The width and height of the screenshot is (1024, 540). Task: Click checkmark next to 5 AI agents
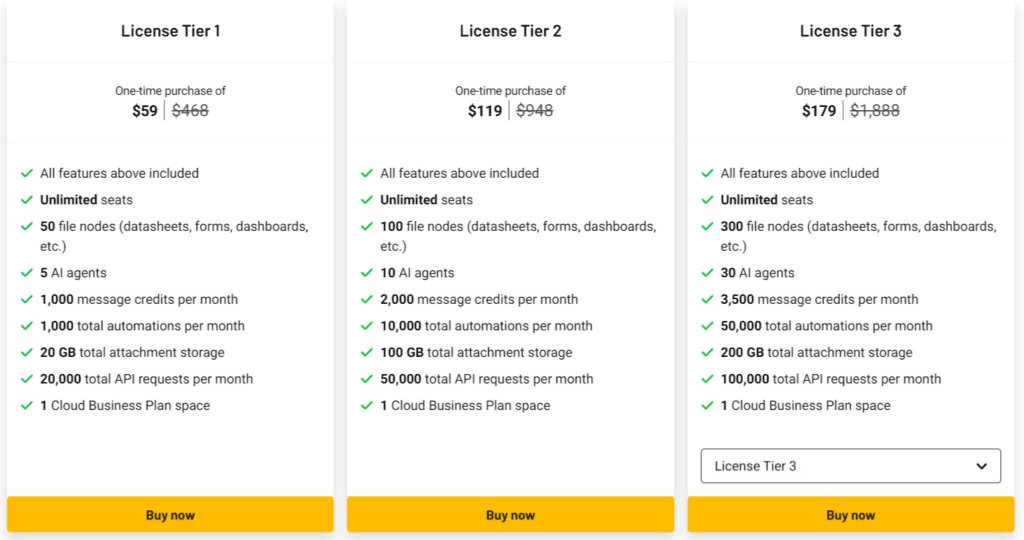pos(27,273)
